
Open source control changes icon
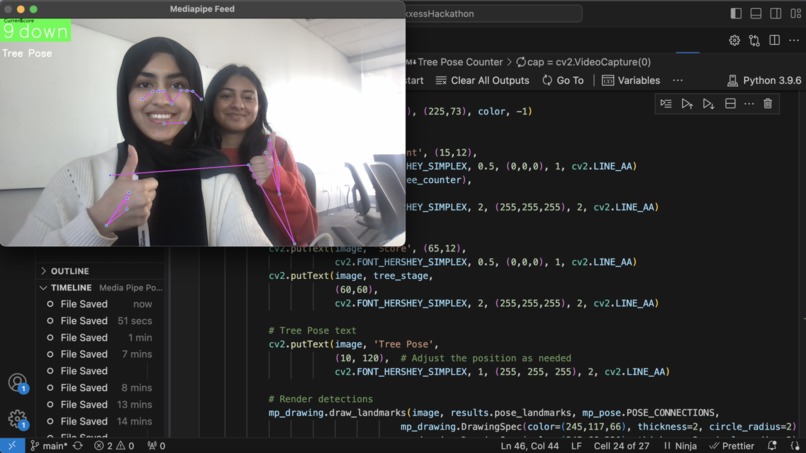pyautogui.click(x=754, y=41)
